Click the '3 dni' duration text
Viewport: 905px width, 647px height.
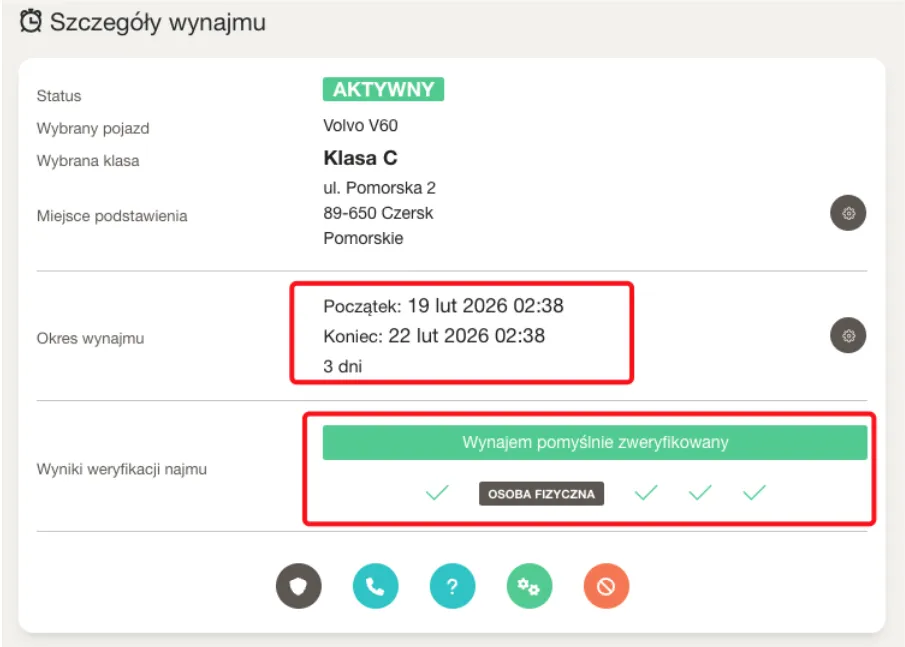tap(342, 366)
